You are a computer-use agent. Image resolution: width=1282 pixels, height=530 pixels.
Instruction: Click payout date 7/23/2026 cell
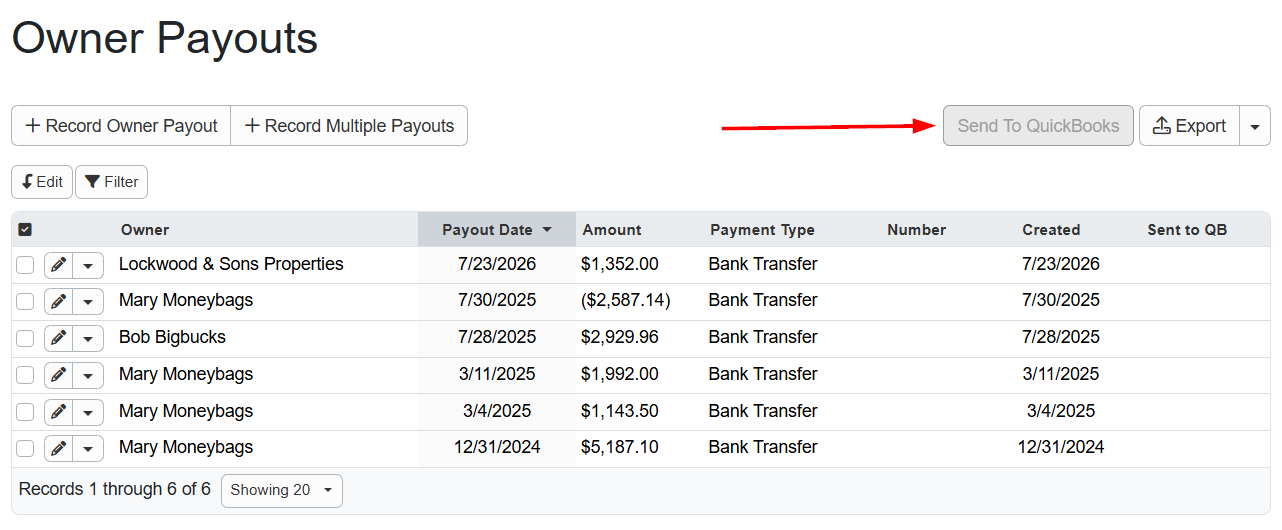click(x=497, y=264)
